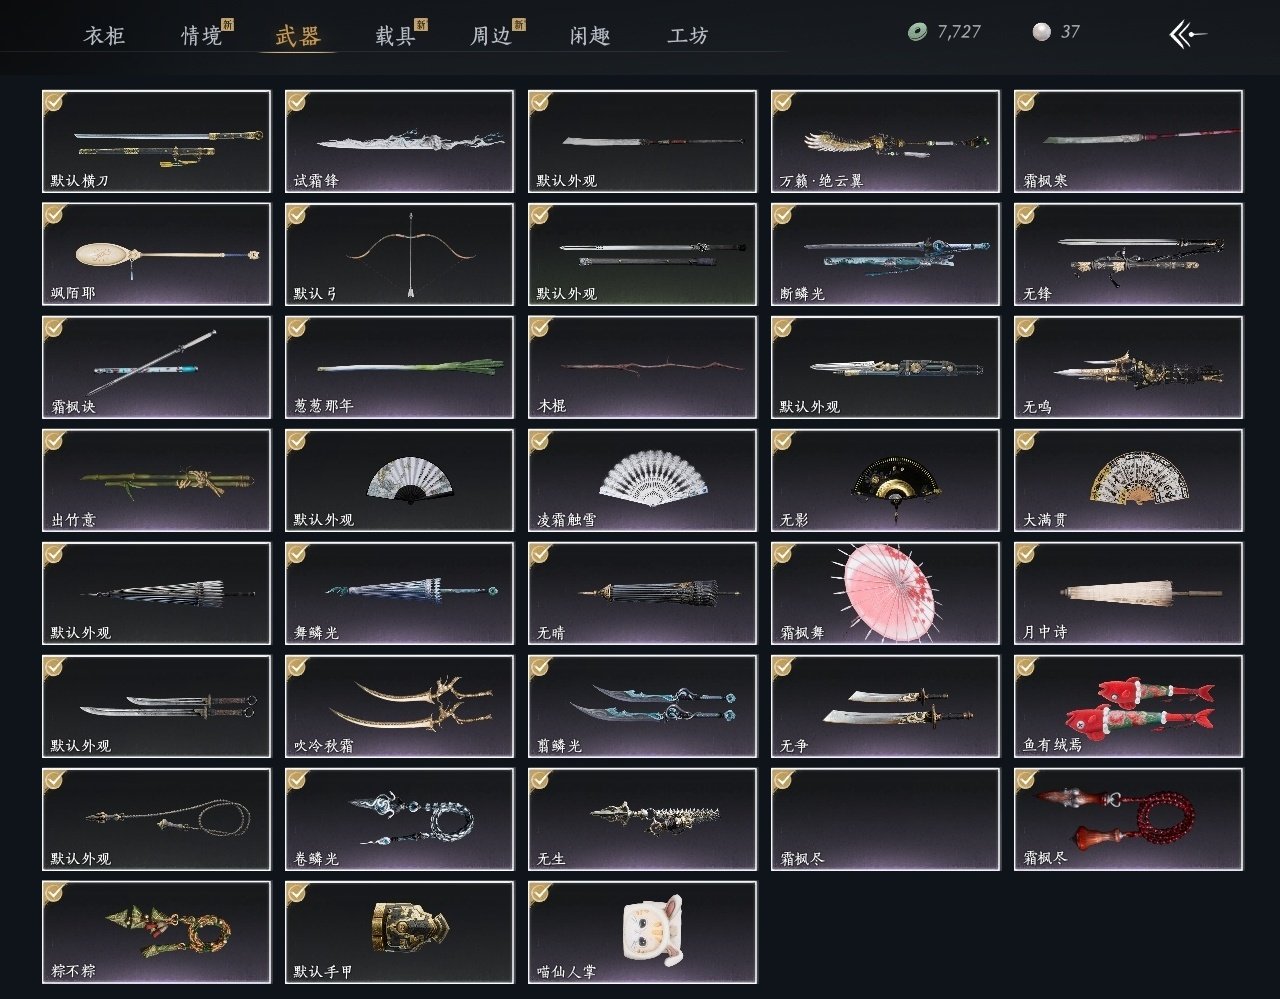
Task: Select the 大满贯 fan skin
Action: [x=1128, y=480]
